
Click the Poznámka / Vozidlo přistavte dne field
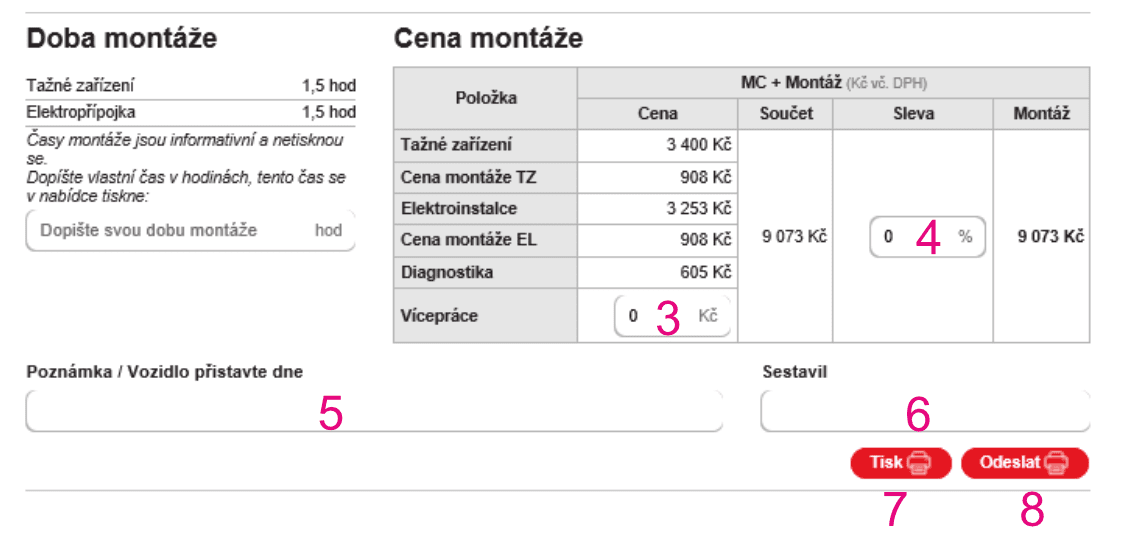click(374, 411)
